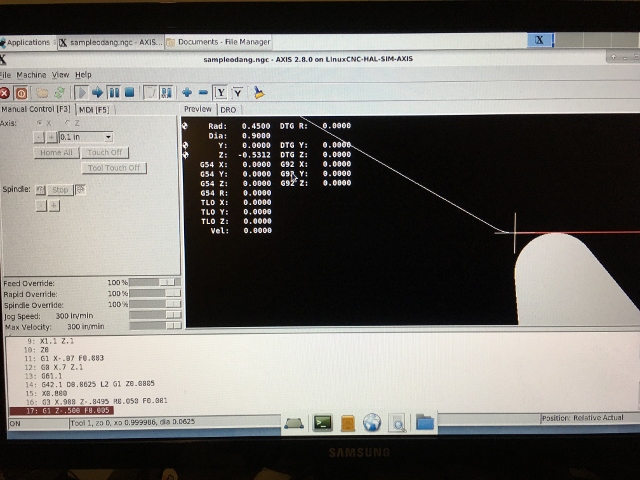The width and height of the screenshot is (640, 480).
Task: Select the Y2 view icon with overline
Action: pyautogui.click(x=238, y=93)
